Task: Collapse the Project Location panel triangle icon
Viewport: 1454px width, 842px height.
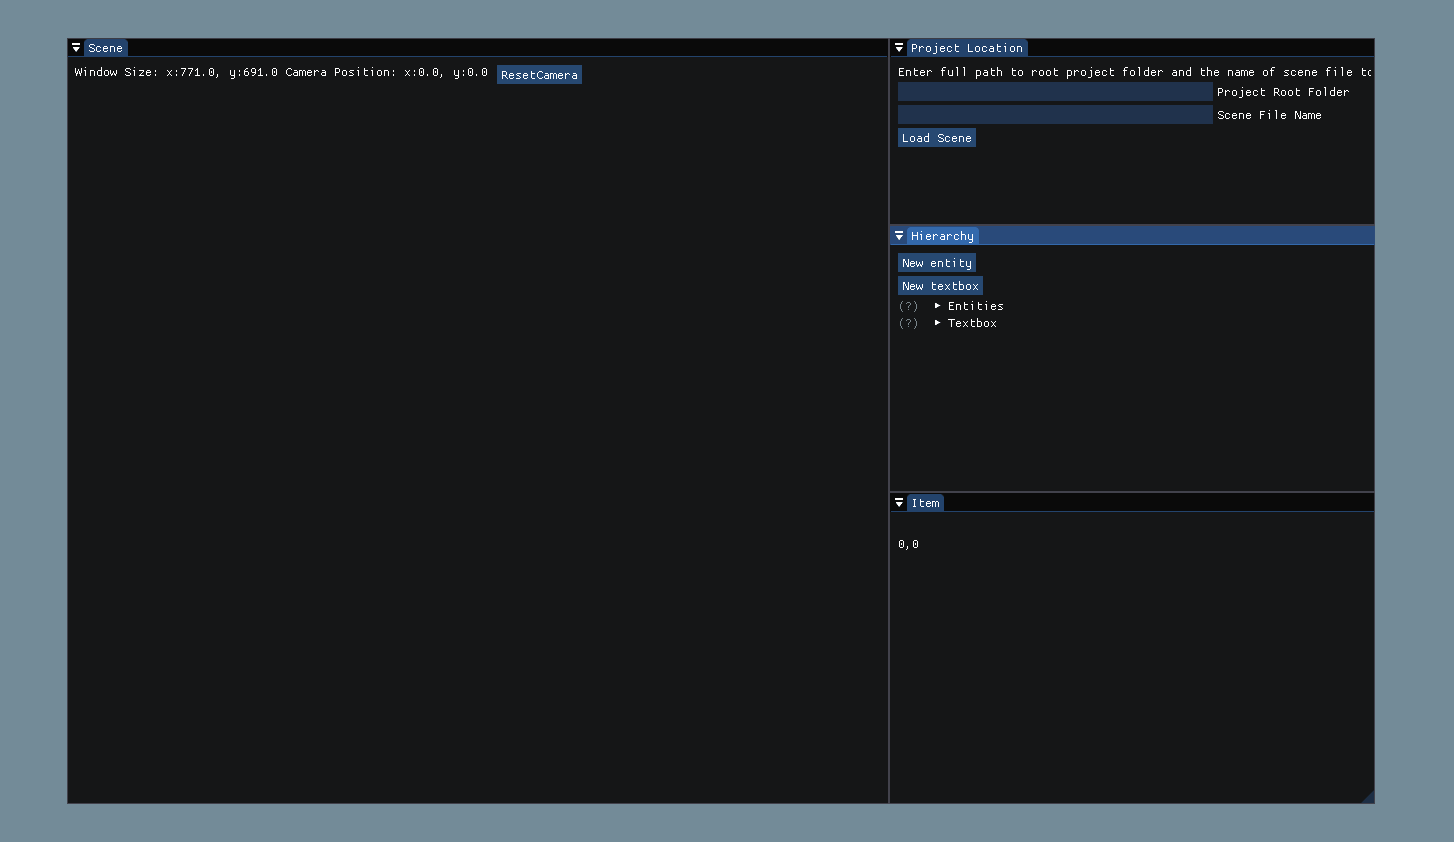Action: (899, 47)
